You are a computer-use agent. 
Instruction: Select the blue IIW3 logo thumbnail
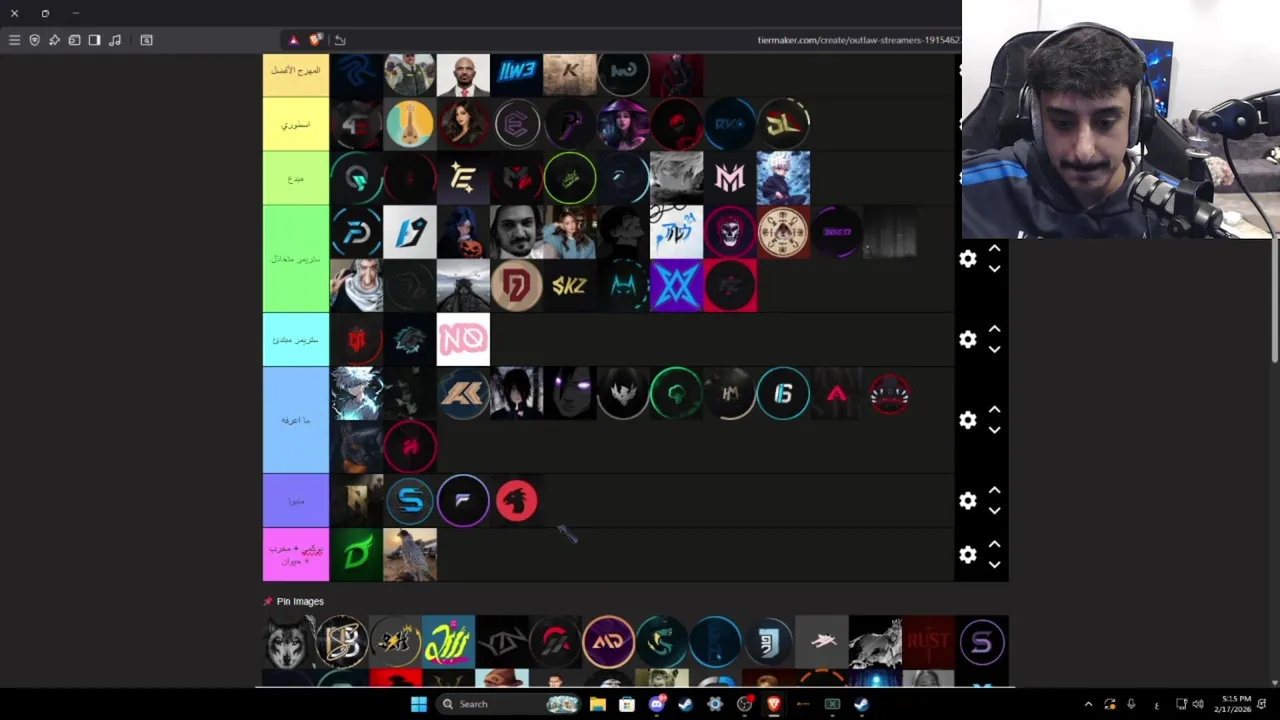click(x=516, y=75)
